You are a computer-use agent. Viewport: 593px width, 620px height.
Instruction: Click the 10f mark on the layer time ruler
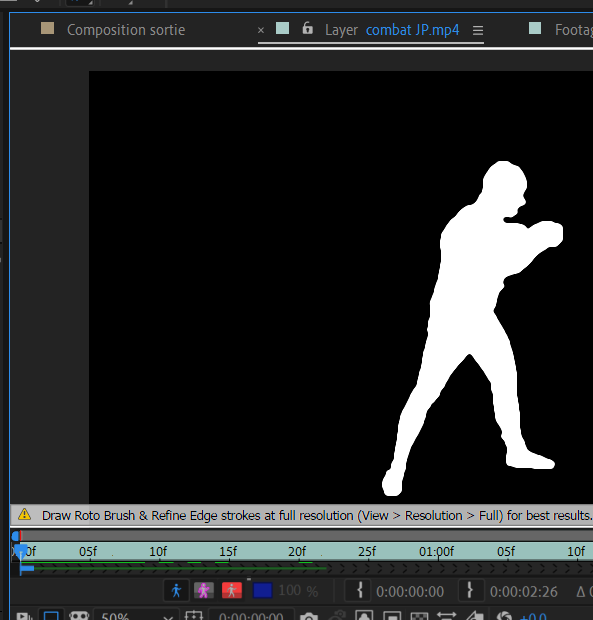pyautogui.click(x=158, y=551)
